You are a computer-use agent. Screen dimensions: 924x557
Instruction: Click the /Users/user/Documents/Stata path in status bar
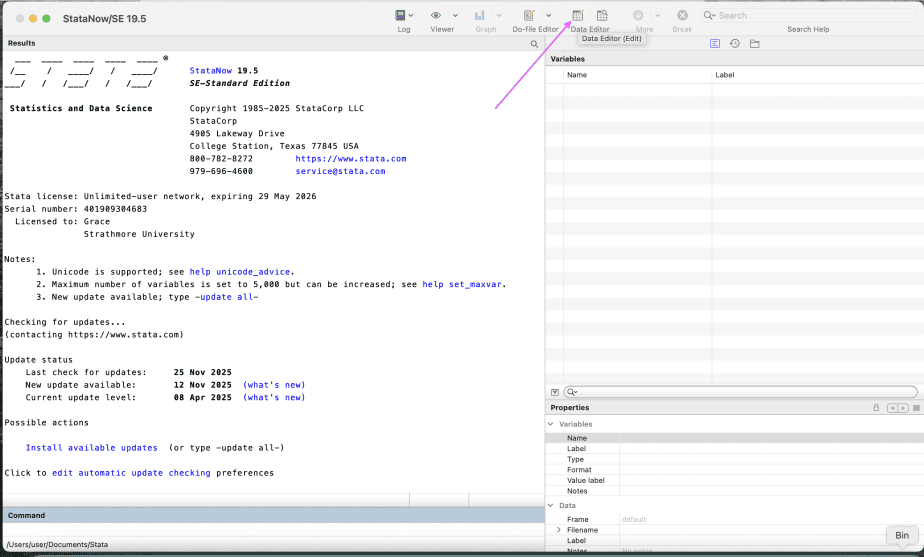(x=57, y=545)
